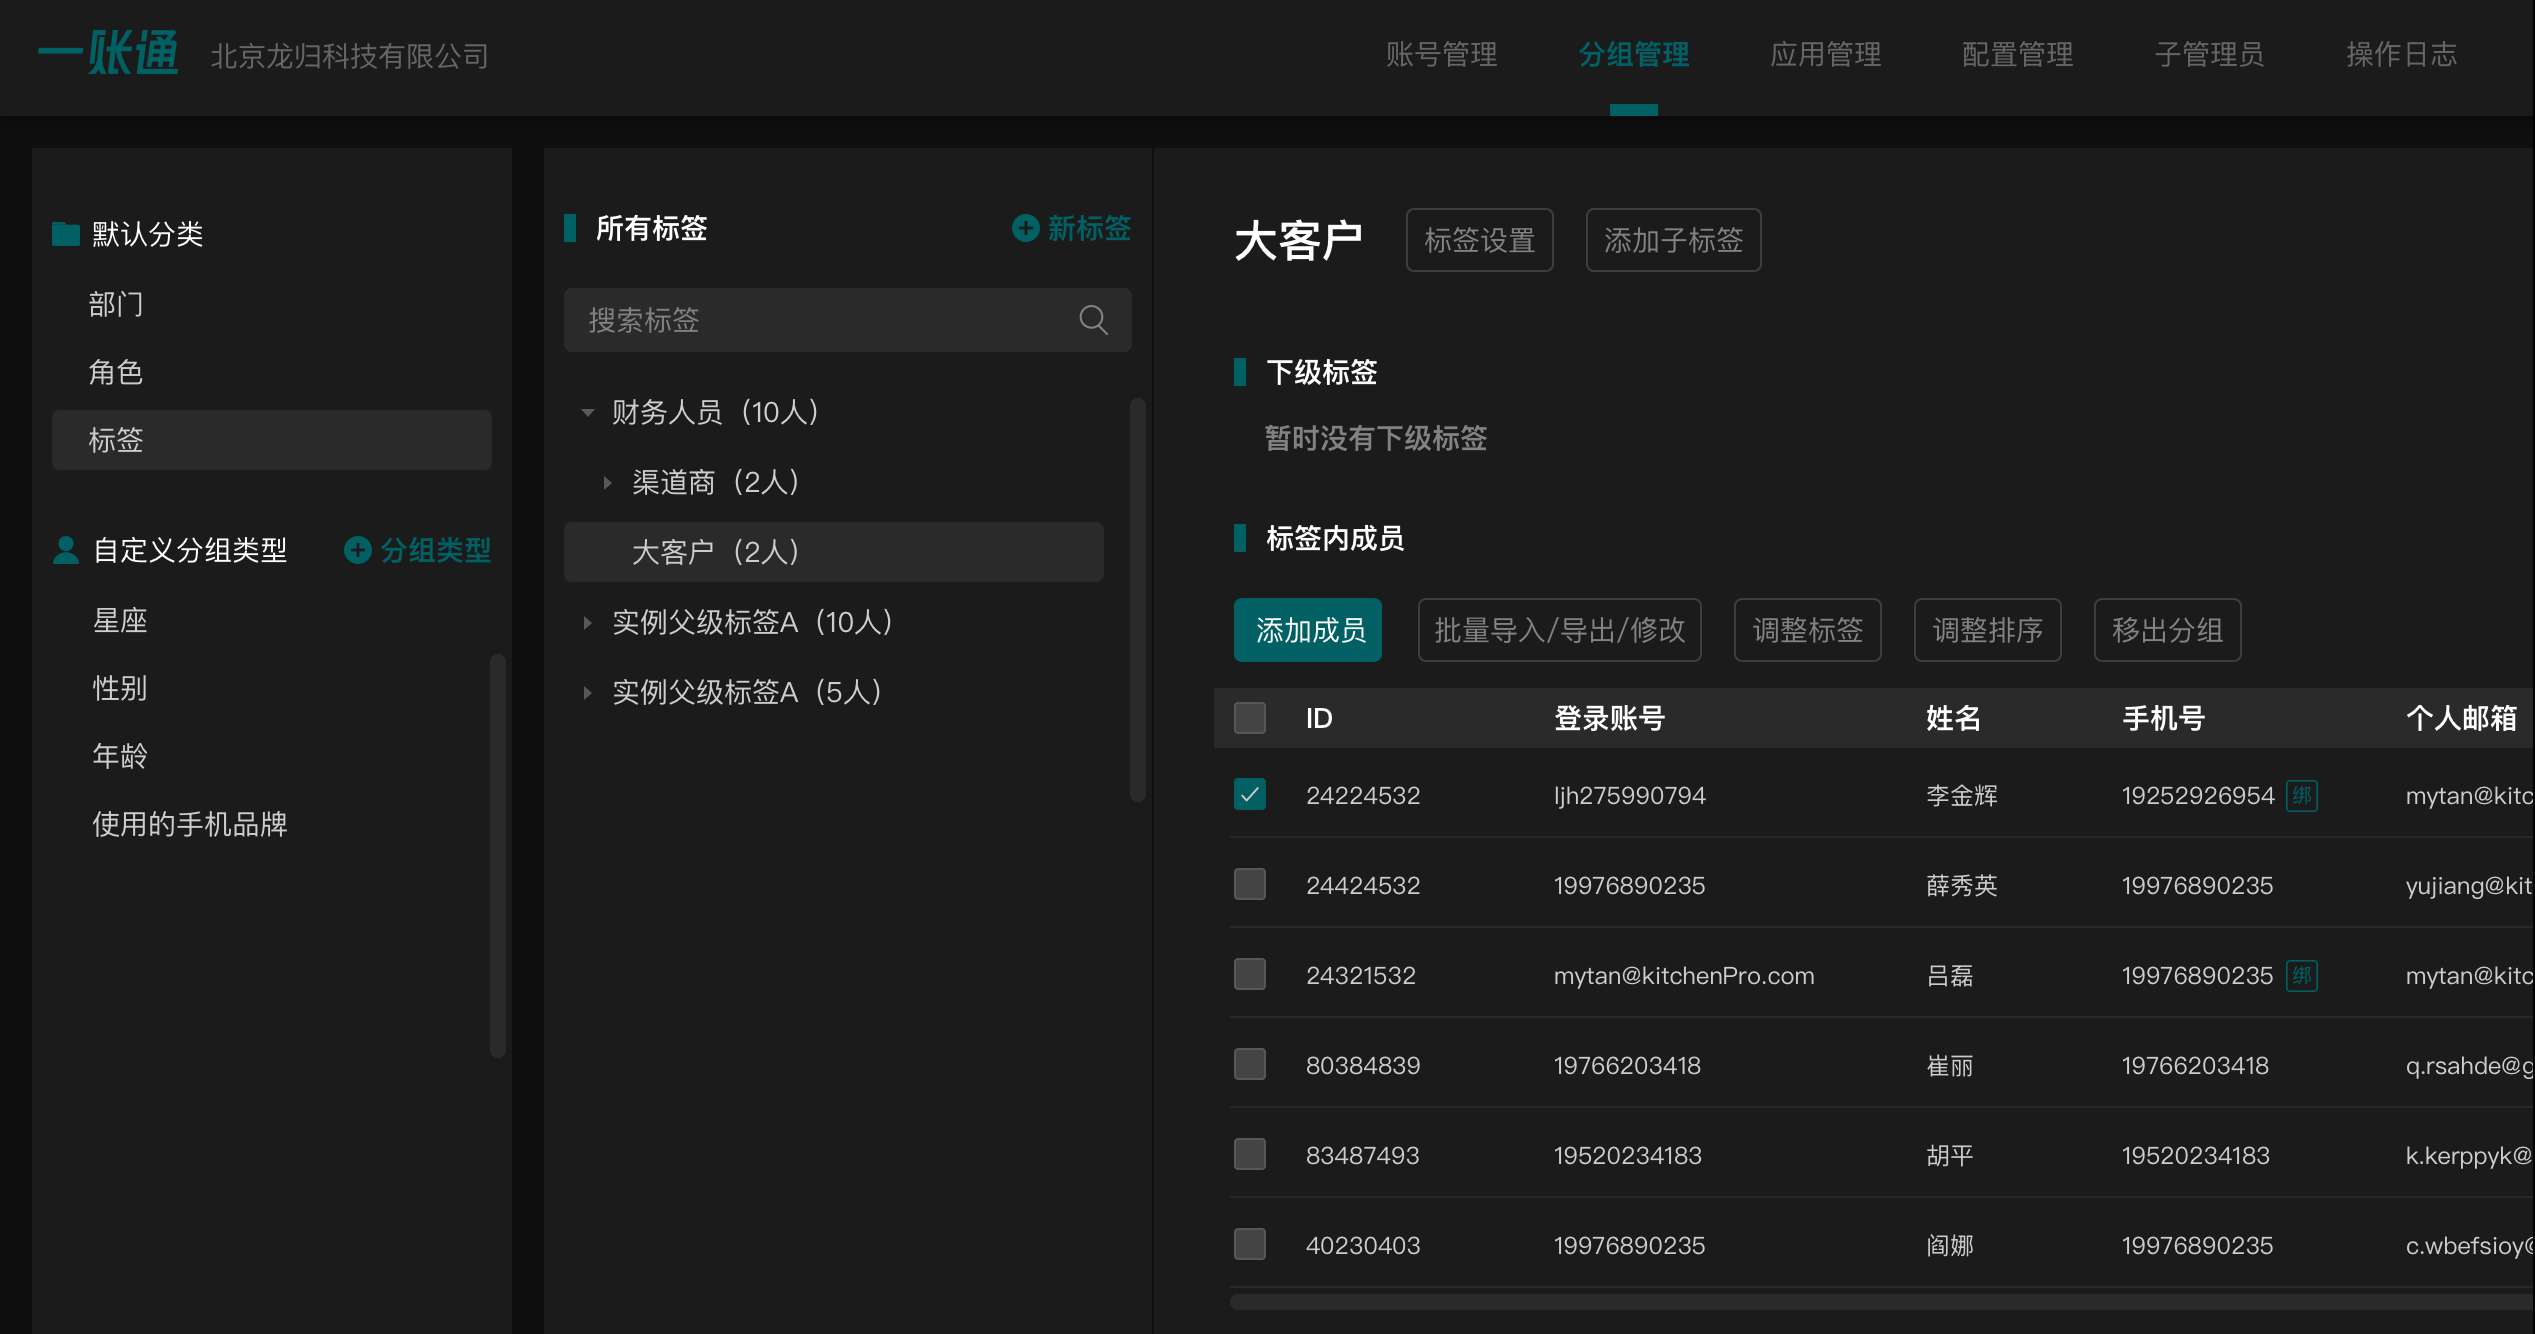Expand 实例父级标签A (10人) node
Viewport: 2535px width, 1334px height.
click(588, 623)
